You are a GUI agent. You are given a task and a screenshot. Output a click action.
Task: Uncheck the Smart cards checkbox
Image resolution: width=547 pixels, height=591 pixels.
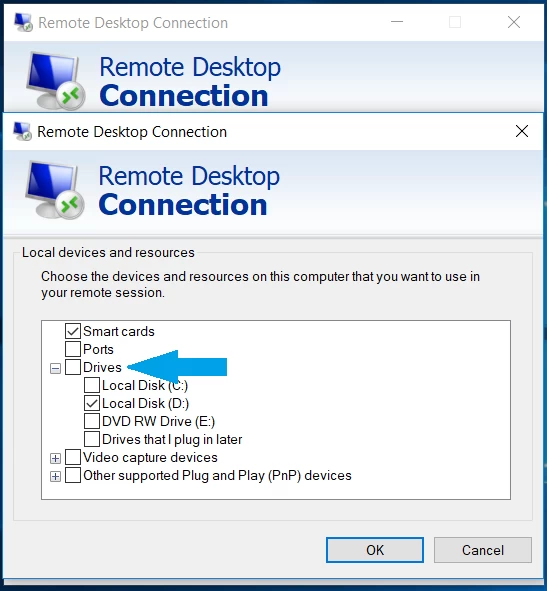pyautogui.click(x=73, y=331)
